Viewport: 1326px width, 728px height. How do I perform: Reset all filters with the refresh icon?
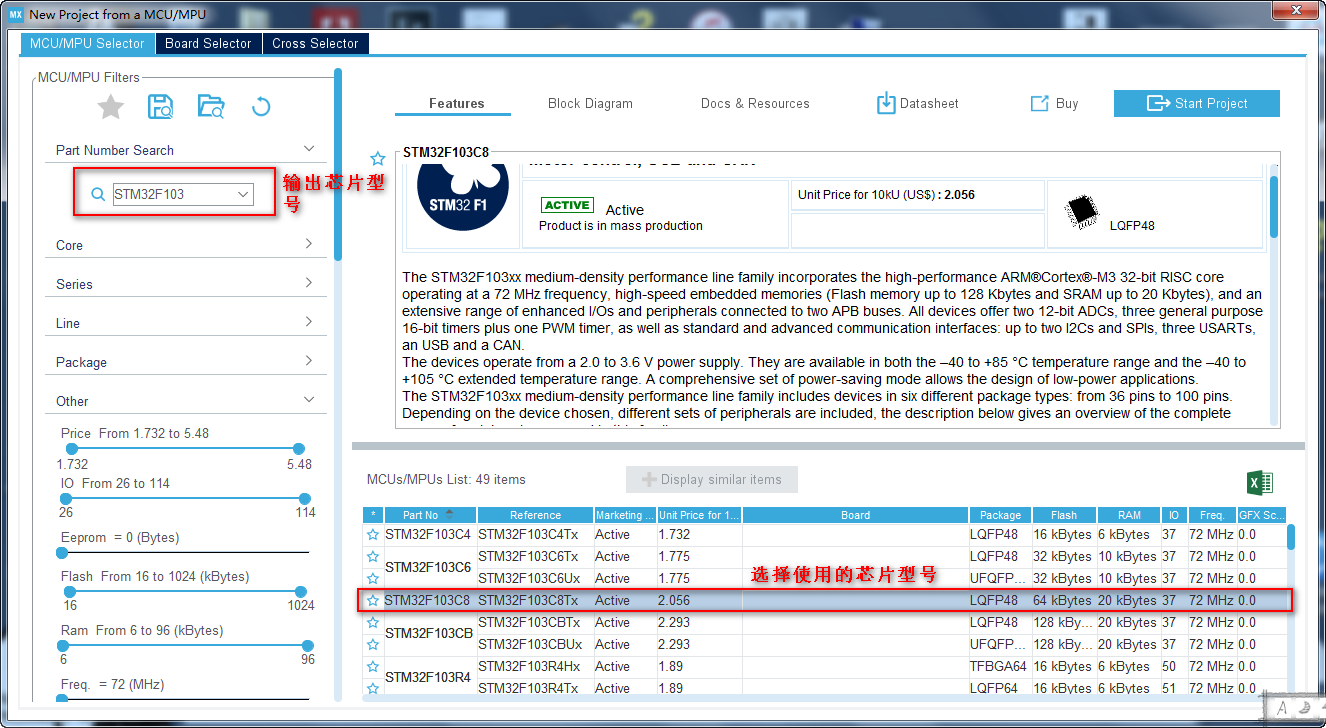pos(261,106)
